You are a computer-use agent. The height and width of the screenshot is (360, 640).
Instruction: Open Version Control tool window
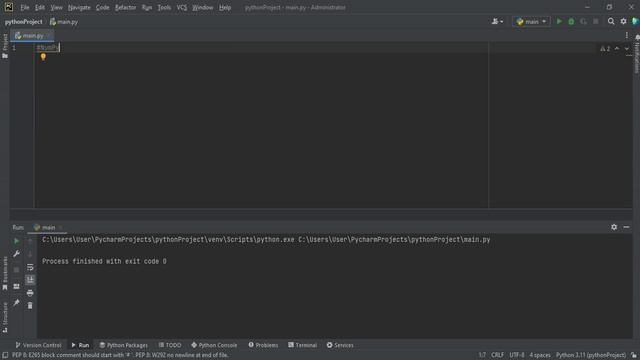(x=38, y=345)
